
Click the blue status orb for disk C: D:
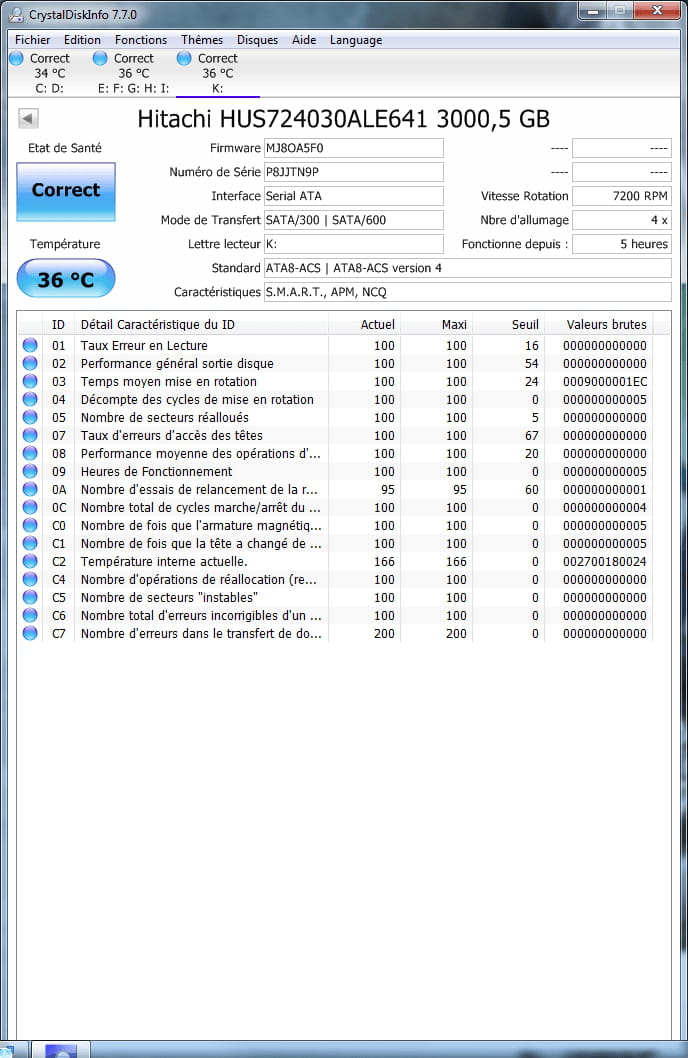click(16, 59)
